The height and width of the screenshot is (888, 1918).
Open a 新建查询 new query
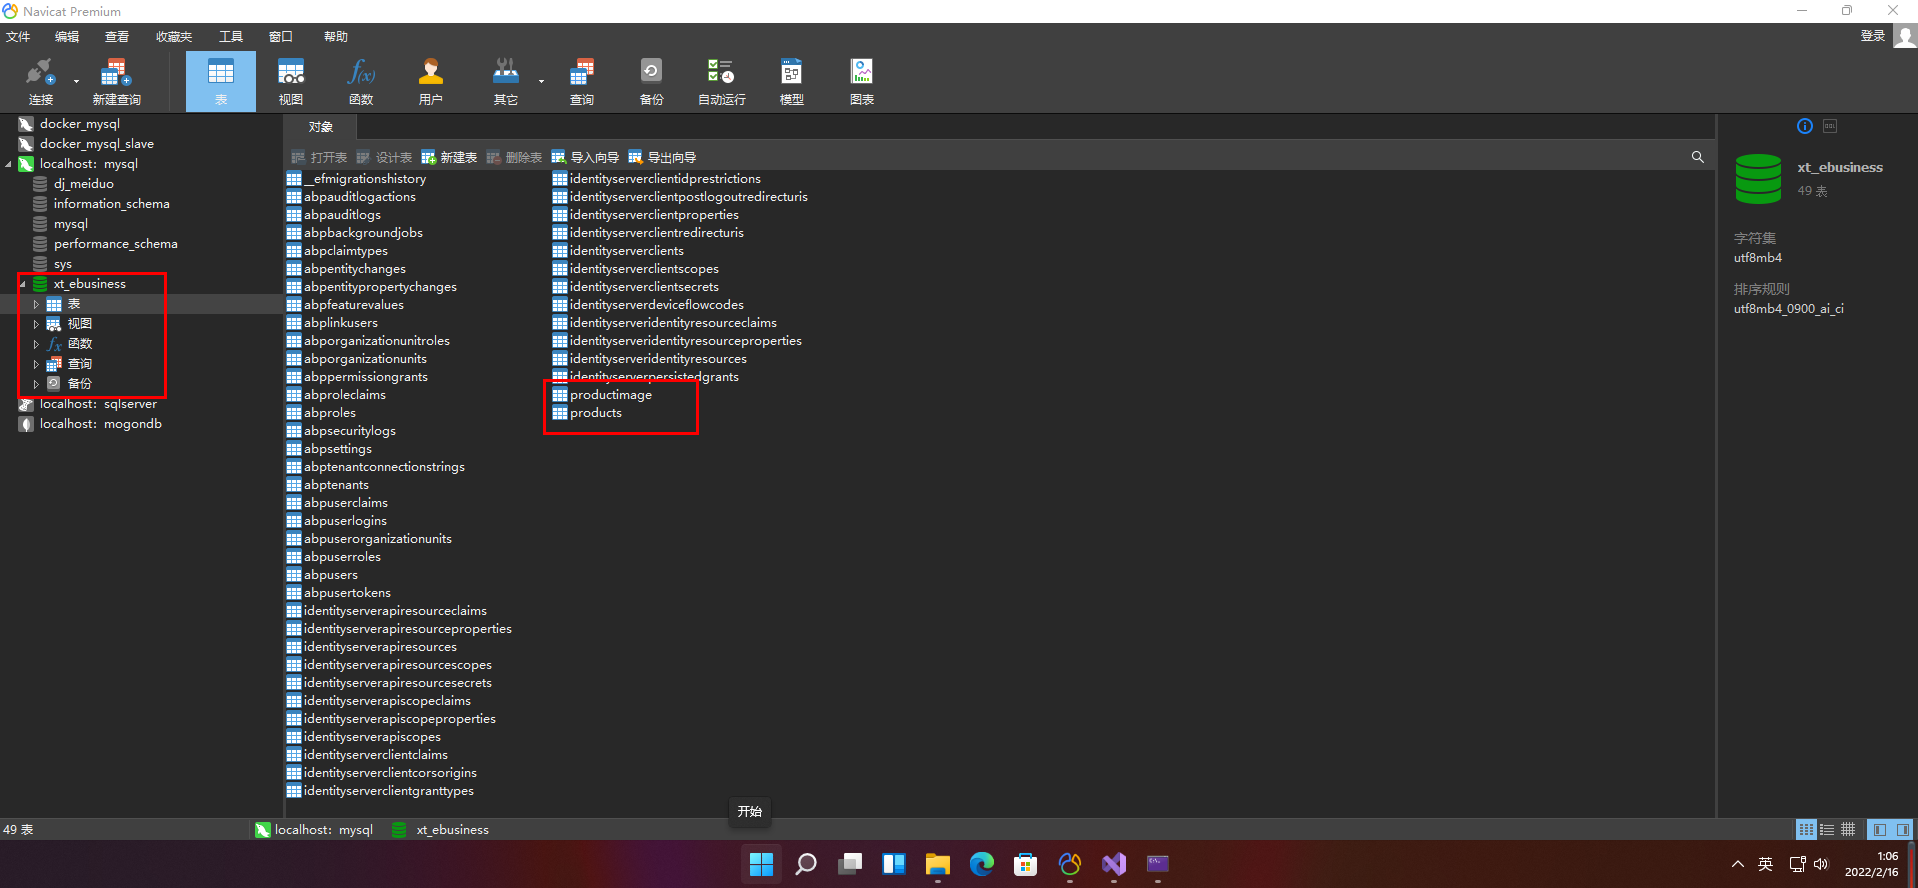click(116, 80)
